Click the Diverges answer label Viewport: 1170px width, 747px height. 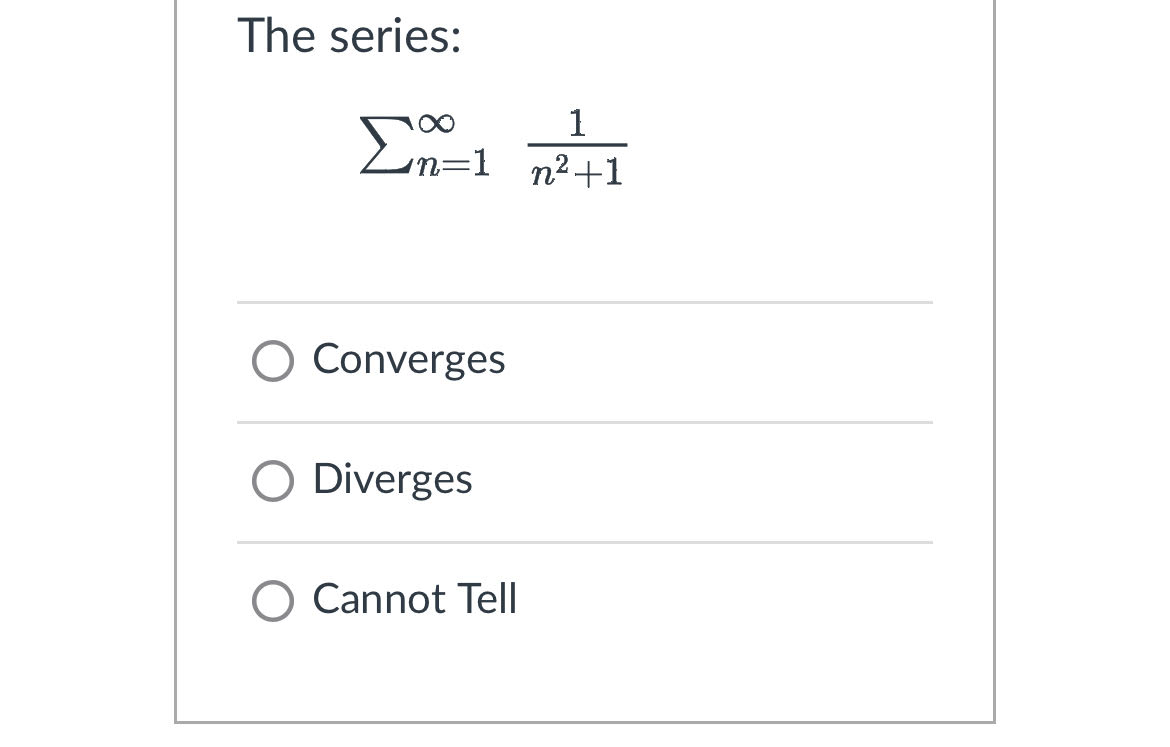[x=392, y=479]
